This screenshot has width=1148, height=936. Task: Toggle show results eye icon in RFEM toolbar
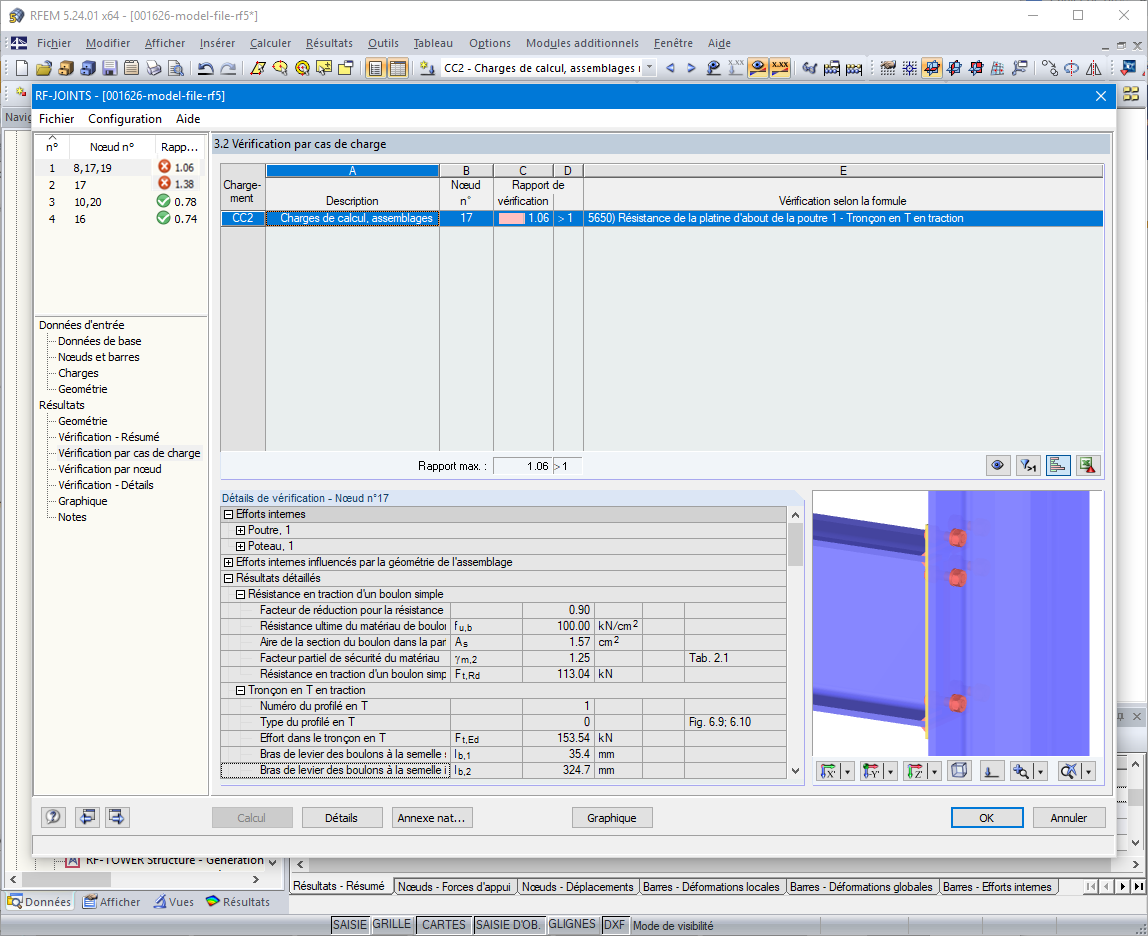[758, 68]
